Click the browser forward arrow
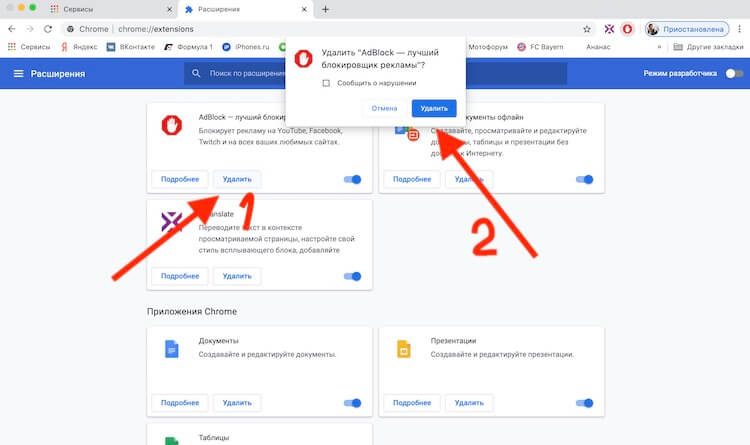 30,29
